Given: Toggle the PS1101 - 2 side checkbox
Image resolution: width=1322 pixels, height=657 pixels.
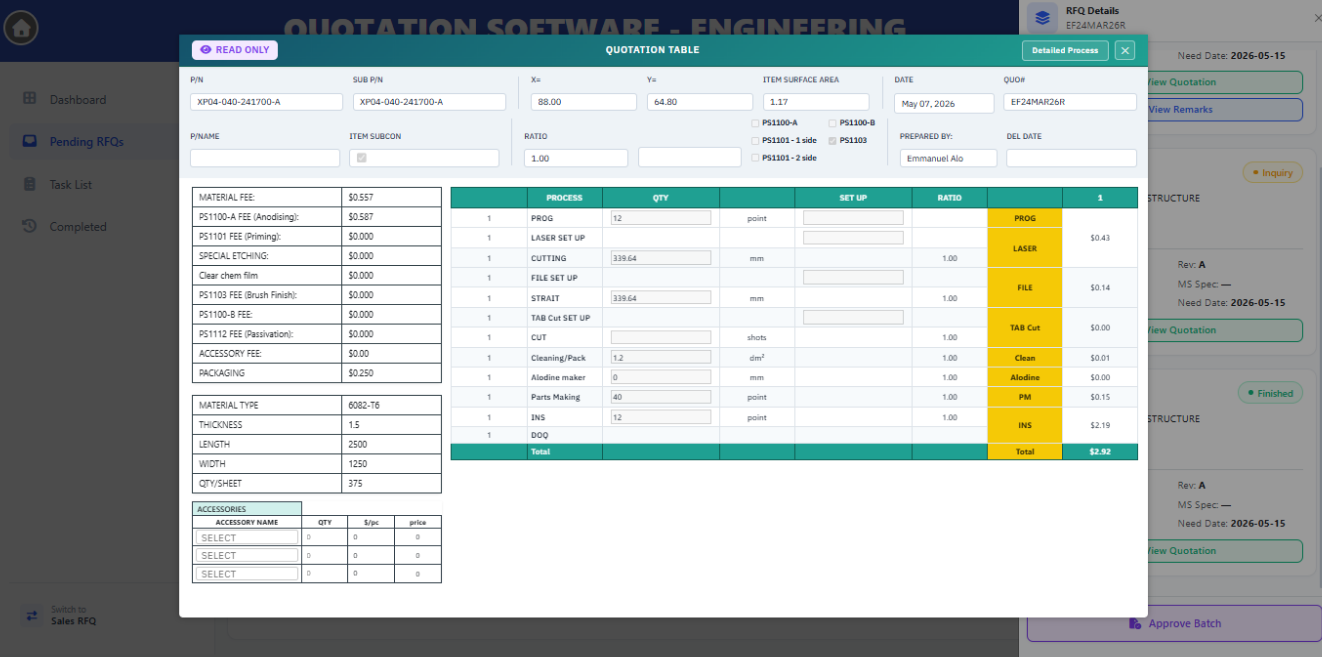Looking at the screenshot, I should pyautogui.click(x=755, y=158).
